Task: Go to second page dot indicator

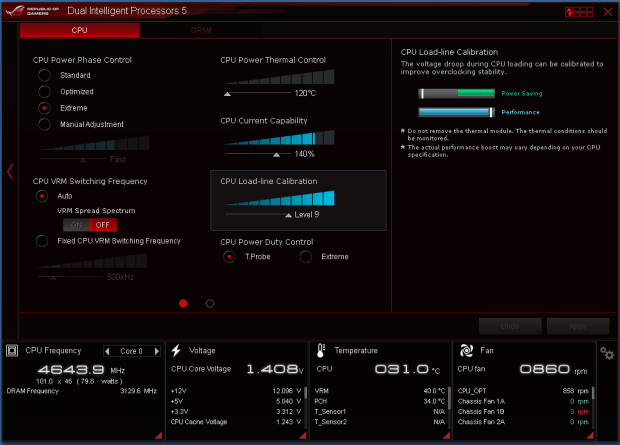Action: (210, 303)
